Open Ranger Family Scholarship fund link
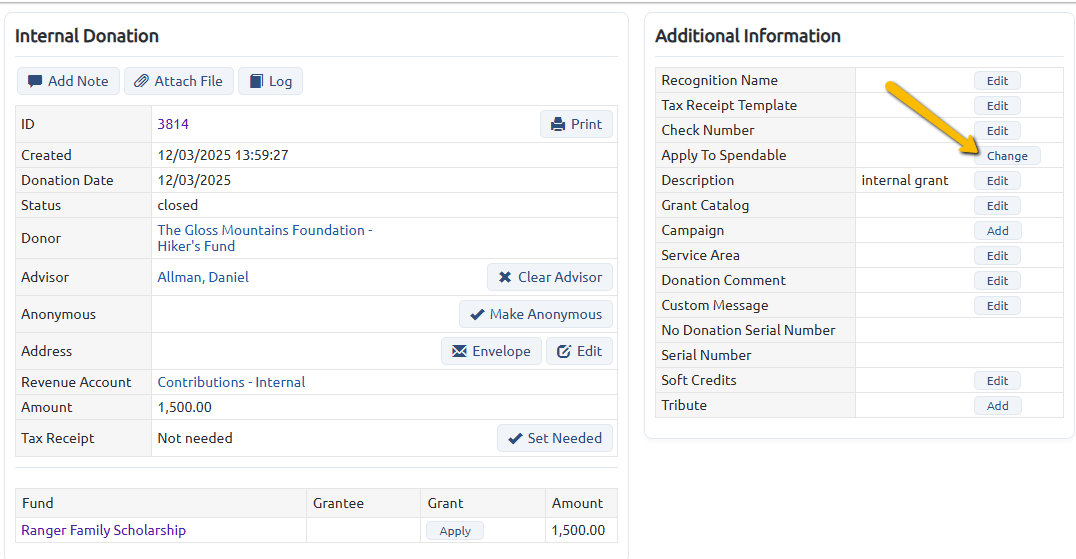Image resolution: width=1076 pixels, height=559 pixels. 104,530
